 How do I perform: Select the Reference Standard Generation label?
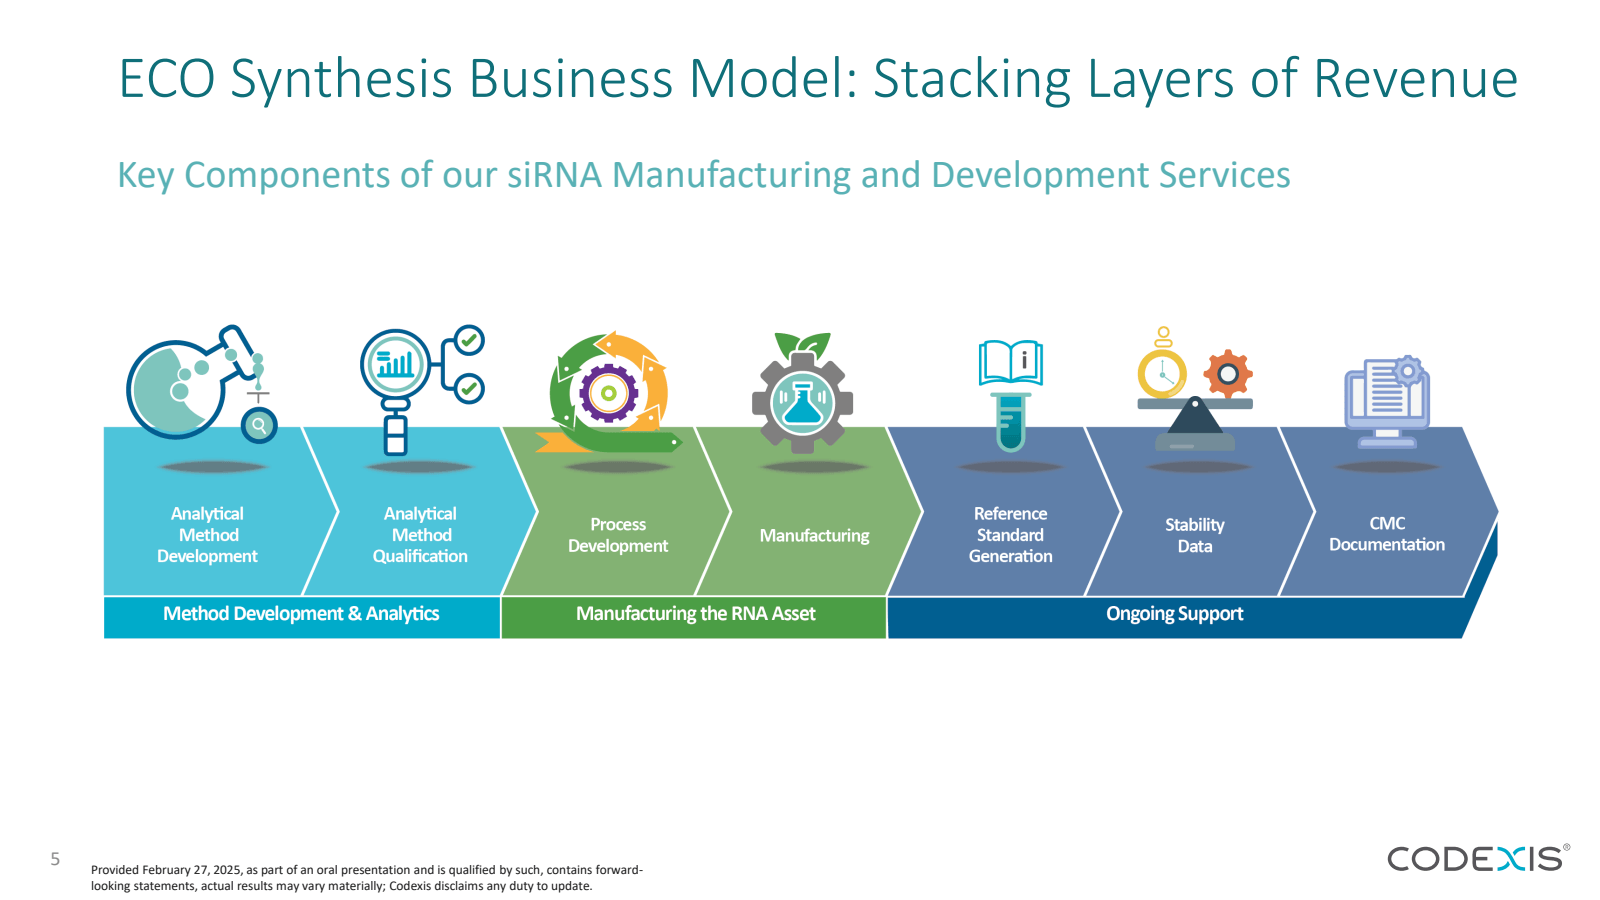(x=1010, y=535)
